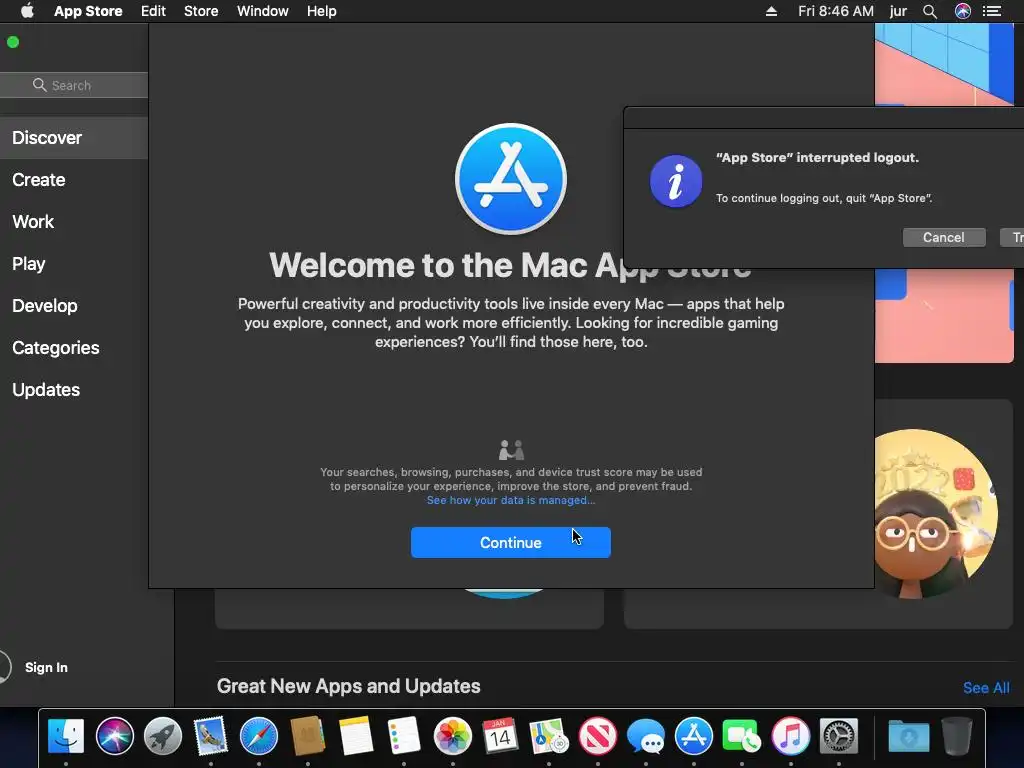Open Calendar from the Dock
The height and width of the screenshot is (768, 1024).
[500, 736]
